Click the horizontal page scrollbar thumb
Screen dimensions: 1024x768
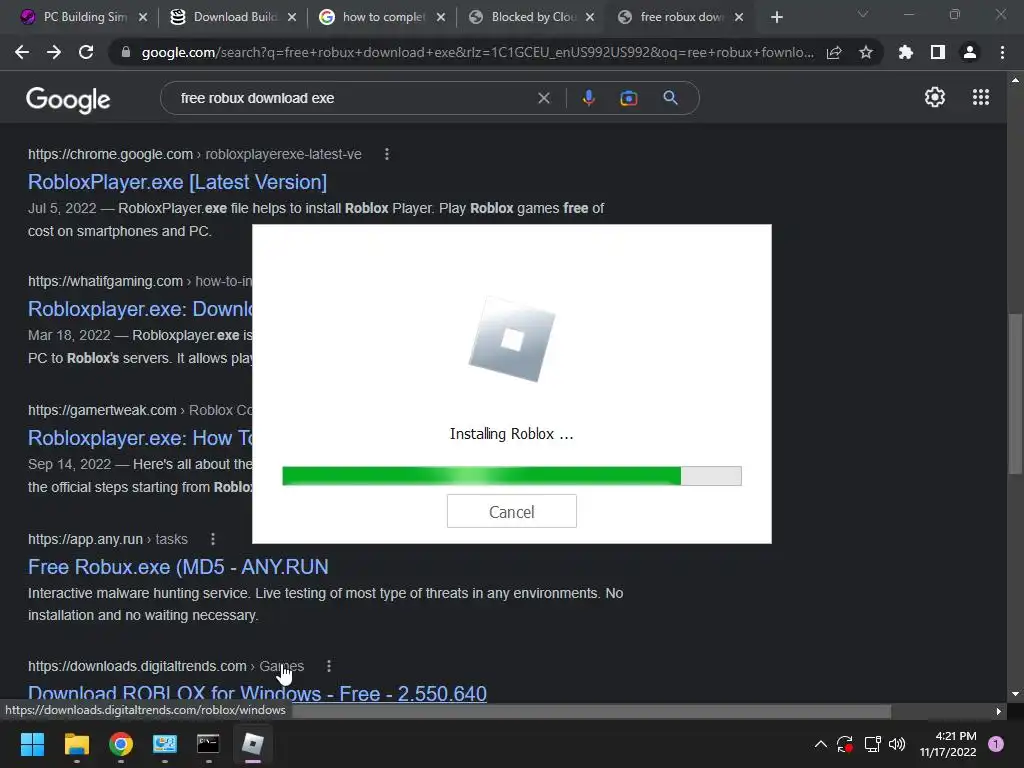pos(591,712)
